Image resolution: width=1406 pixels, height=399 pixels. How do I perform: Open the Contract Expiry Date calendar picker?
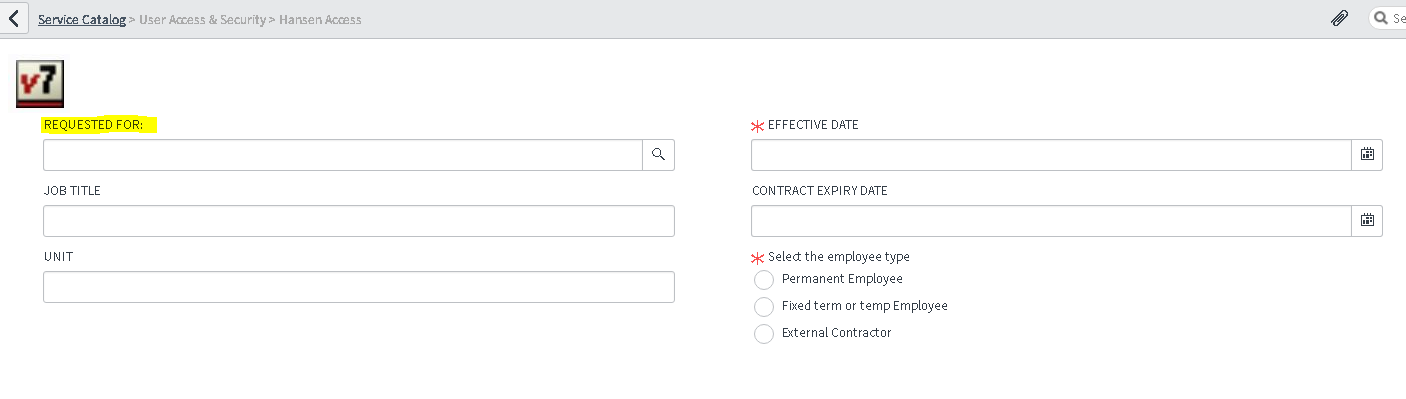click(1367, 221)
